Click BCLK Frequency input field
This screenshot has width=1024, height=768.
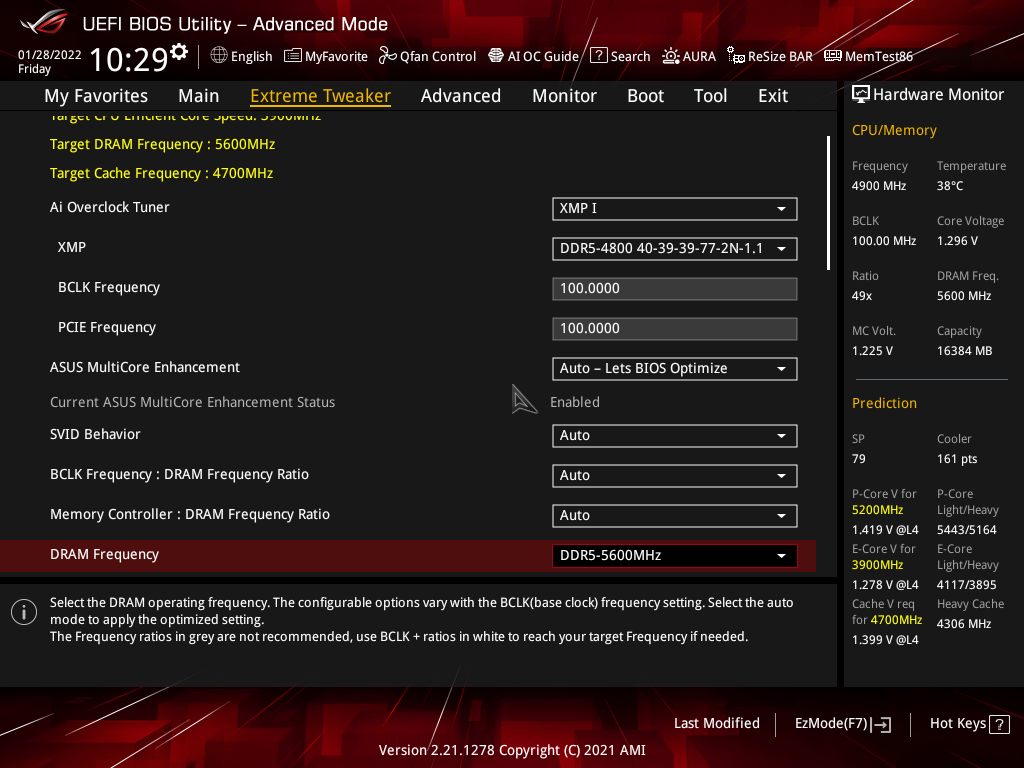(x=675, y=289)
